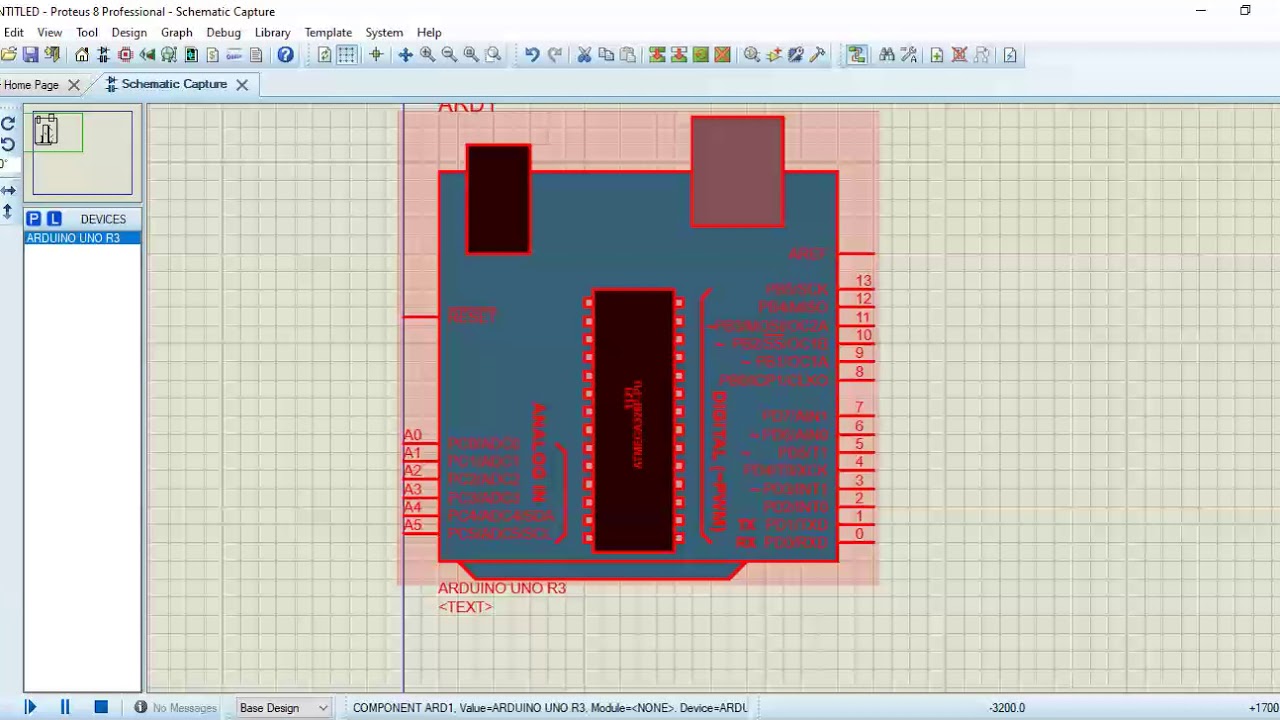Start simulation with Play button

pyautogui.click(x=30, y=707)
